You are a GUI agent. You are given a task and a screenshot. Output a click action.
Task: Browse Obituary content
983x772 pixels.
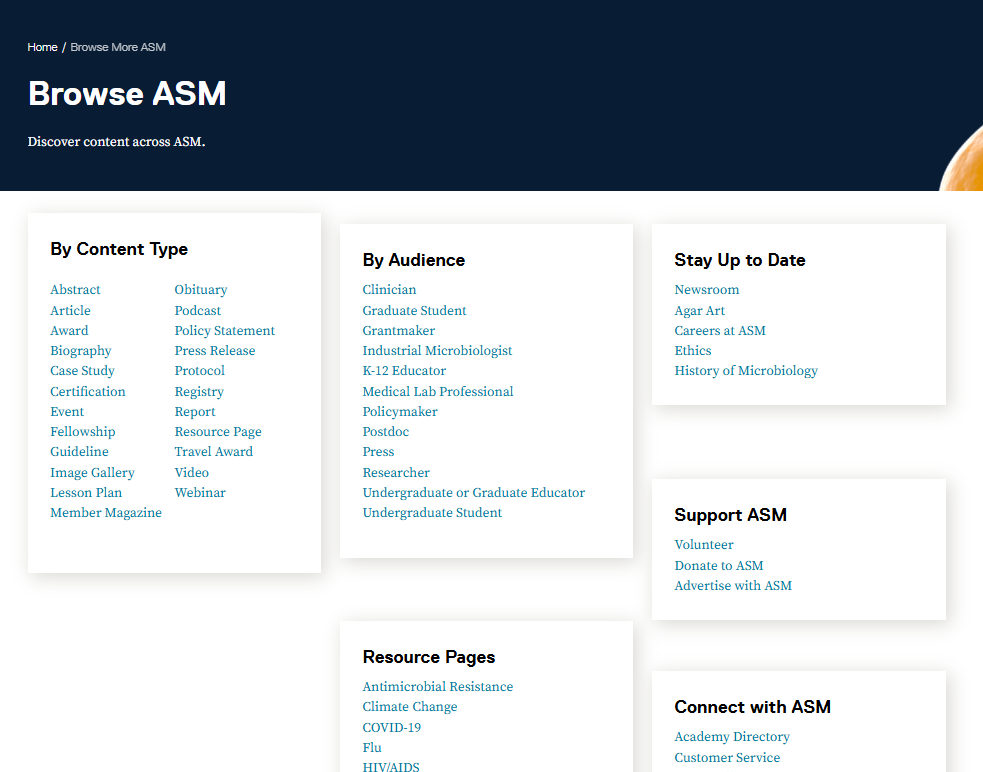201,290
